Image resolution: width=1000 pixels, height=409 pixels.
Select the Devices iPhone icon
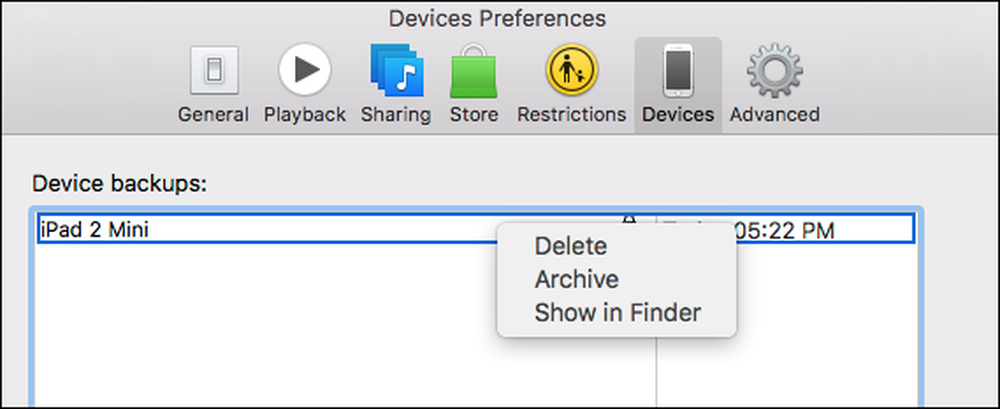point(678,70)
